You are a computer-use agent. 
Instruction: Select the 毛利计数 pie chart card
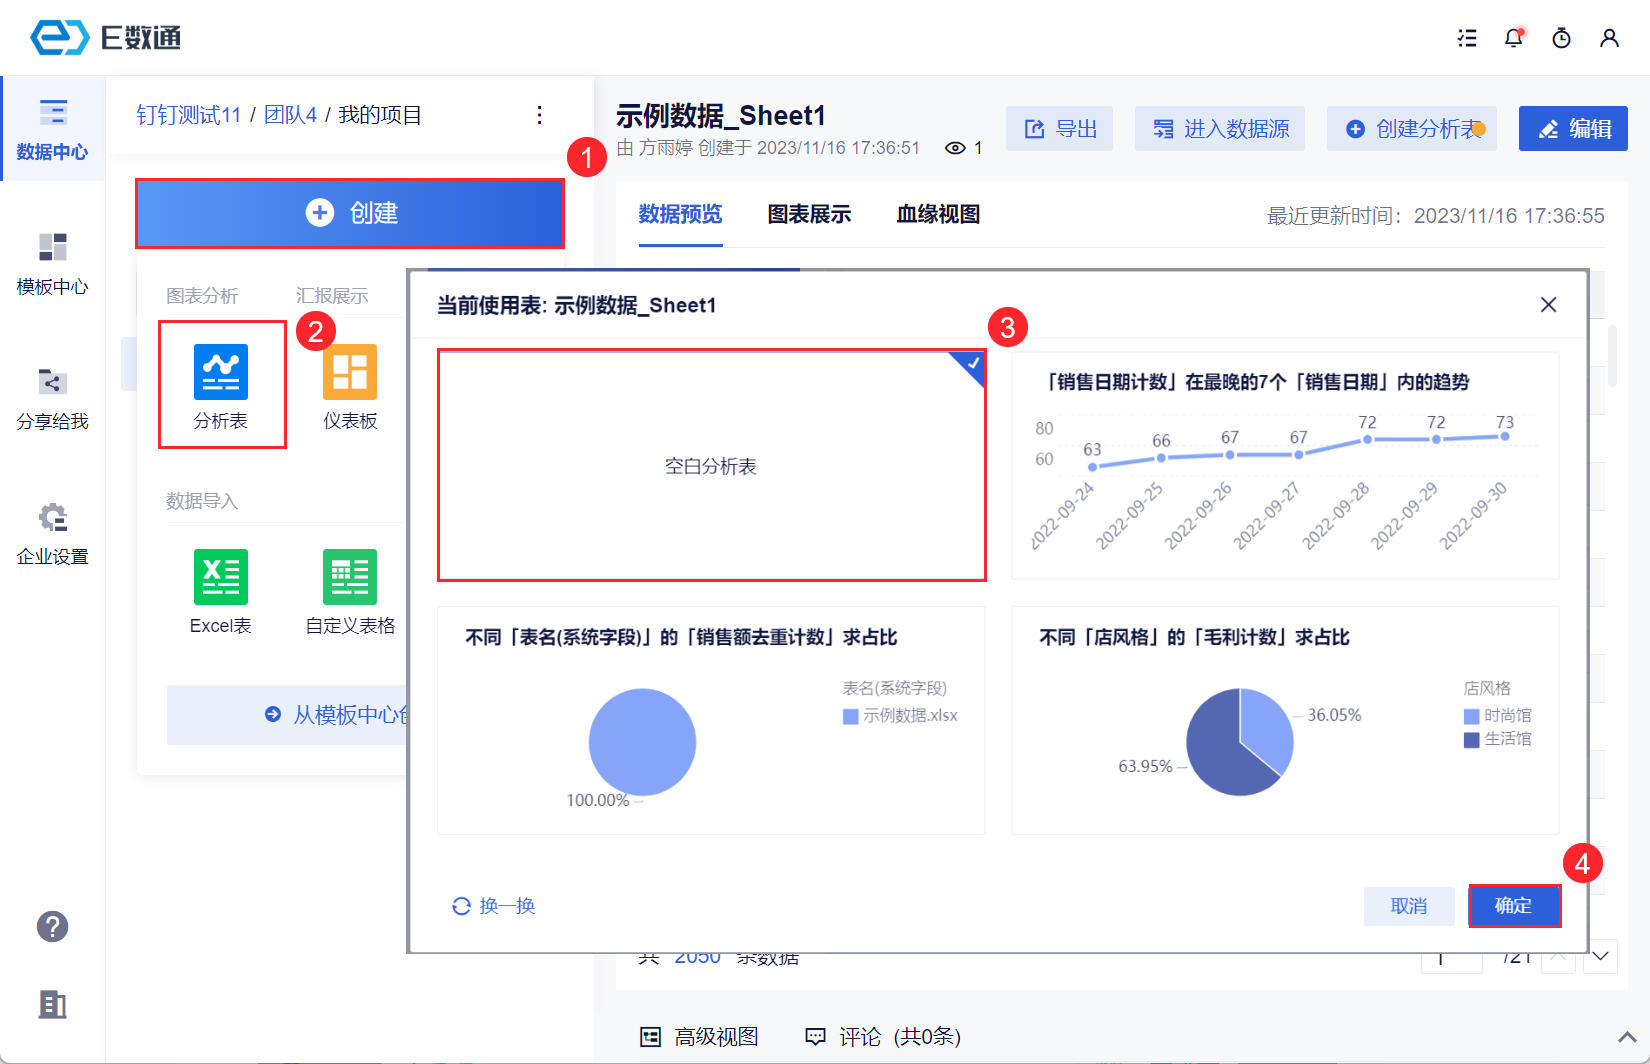(x=1285, y=720)
